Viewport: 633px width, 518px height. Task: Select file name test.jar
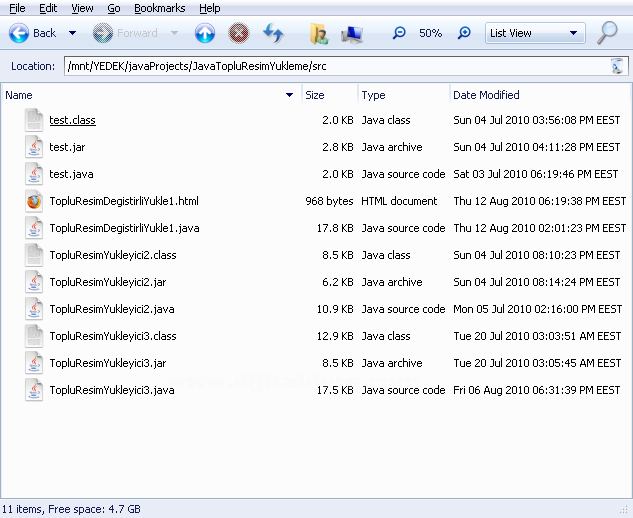coord(67,147)
